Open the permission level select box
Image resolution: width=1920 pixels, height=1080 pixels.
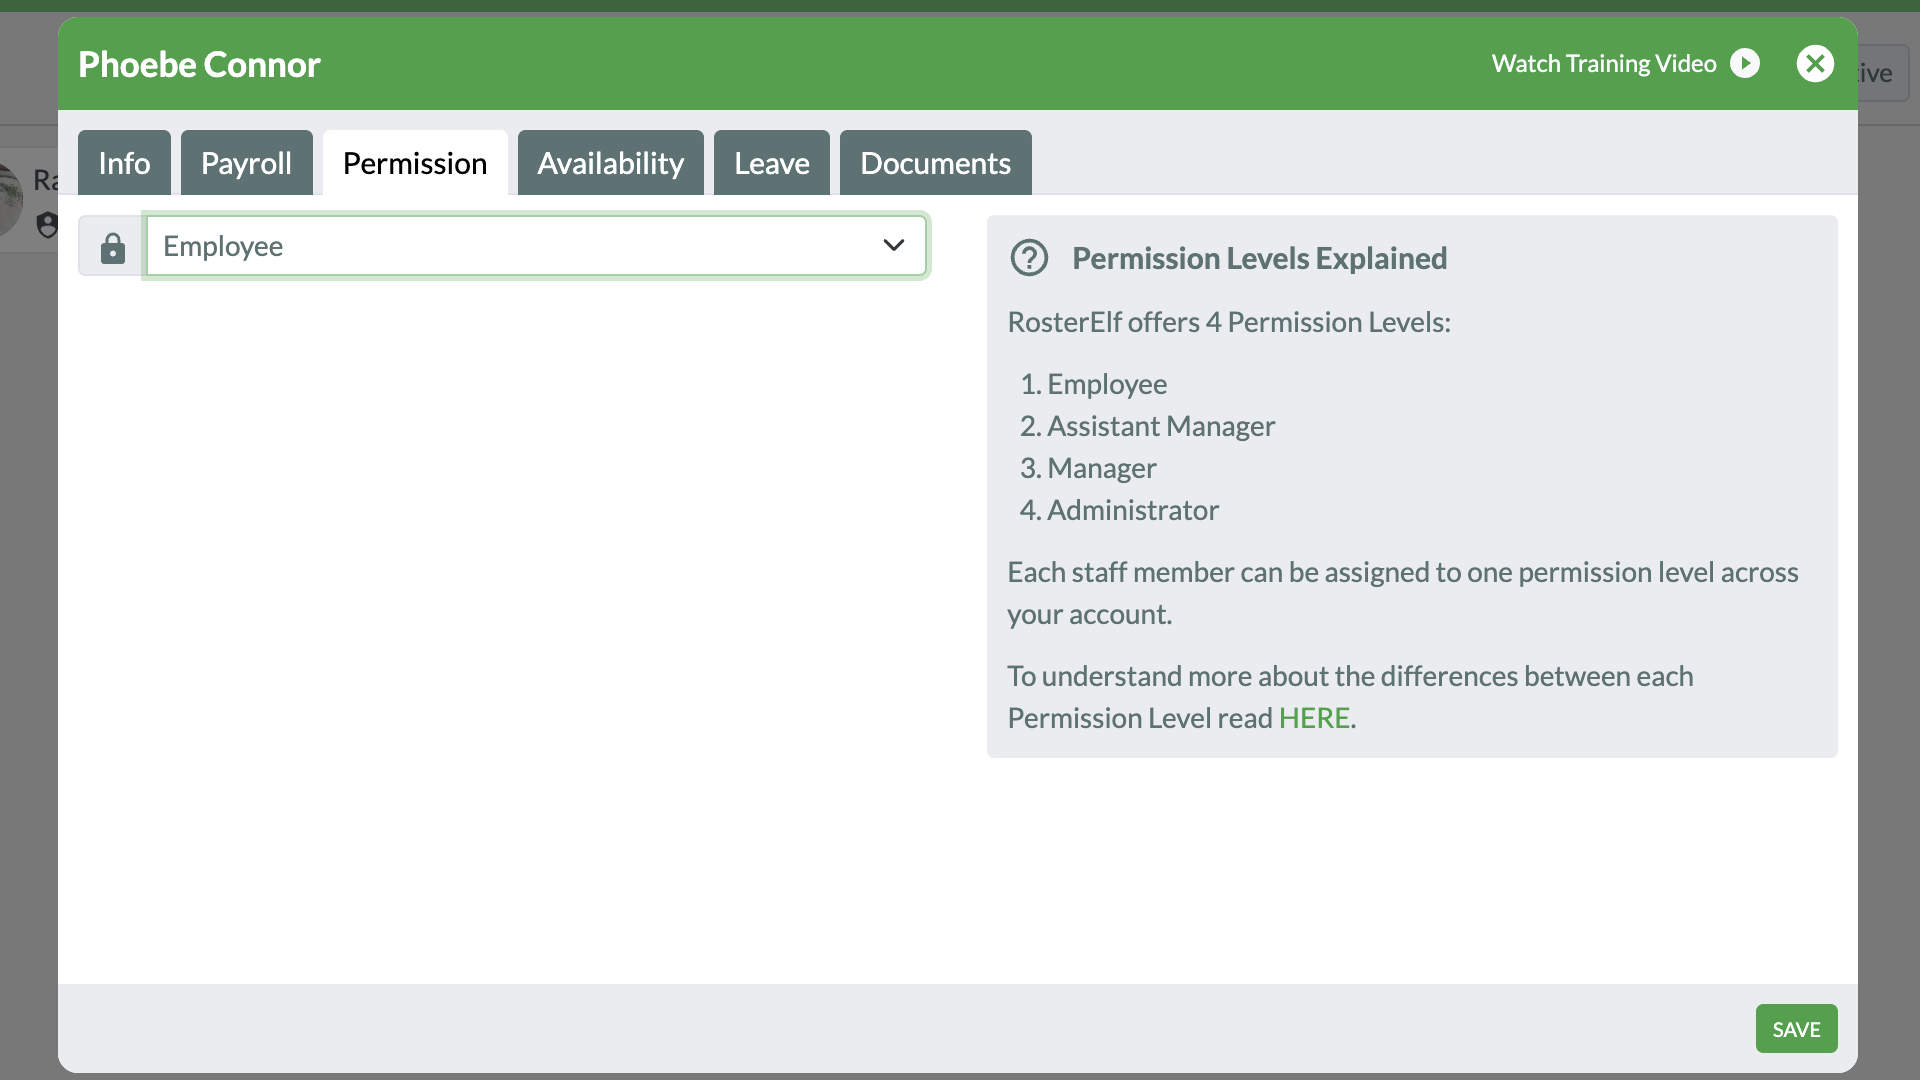(x=520, y=246)
